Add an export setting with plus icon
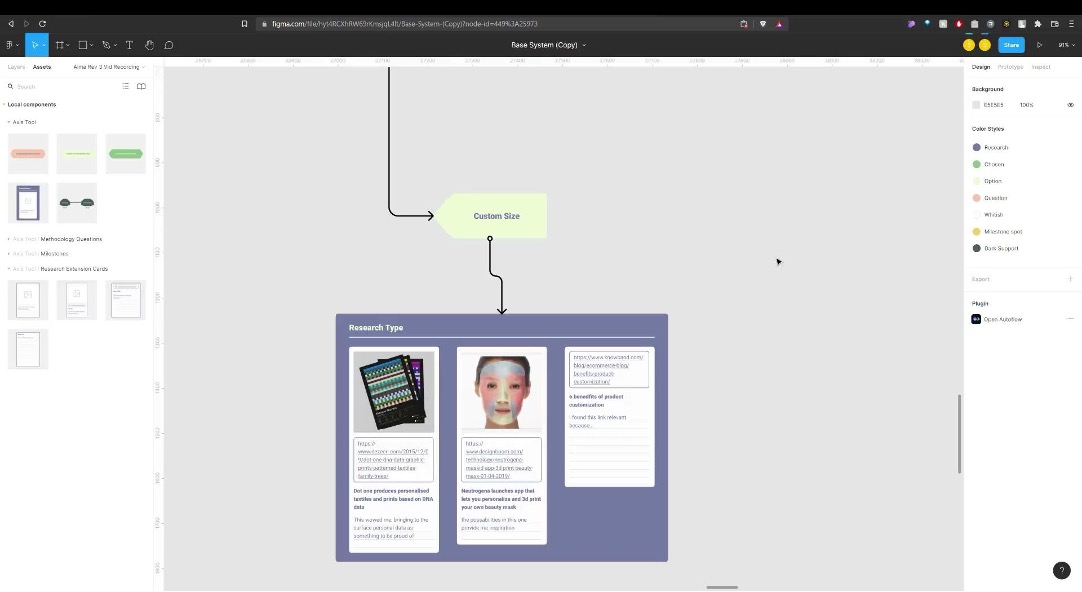This screenshot has height=592, width=1082. (1070, 279)
